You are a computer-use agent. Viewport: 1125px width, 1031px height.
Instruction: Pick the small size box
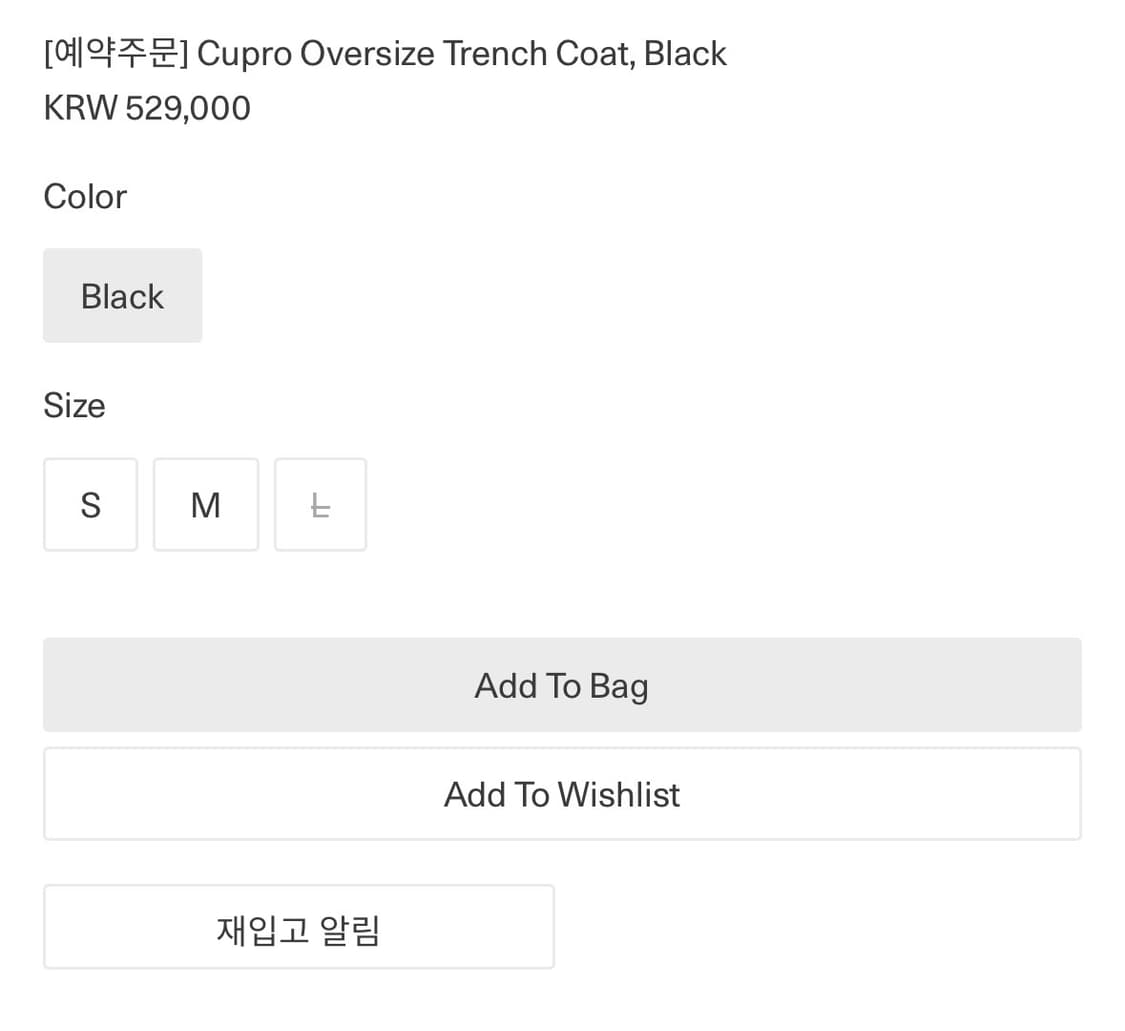(x=90, y=505)
